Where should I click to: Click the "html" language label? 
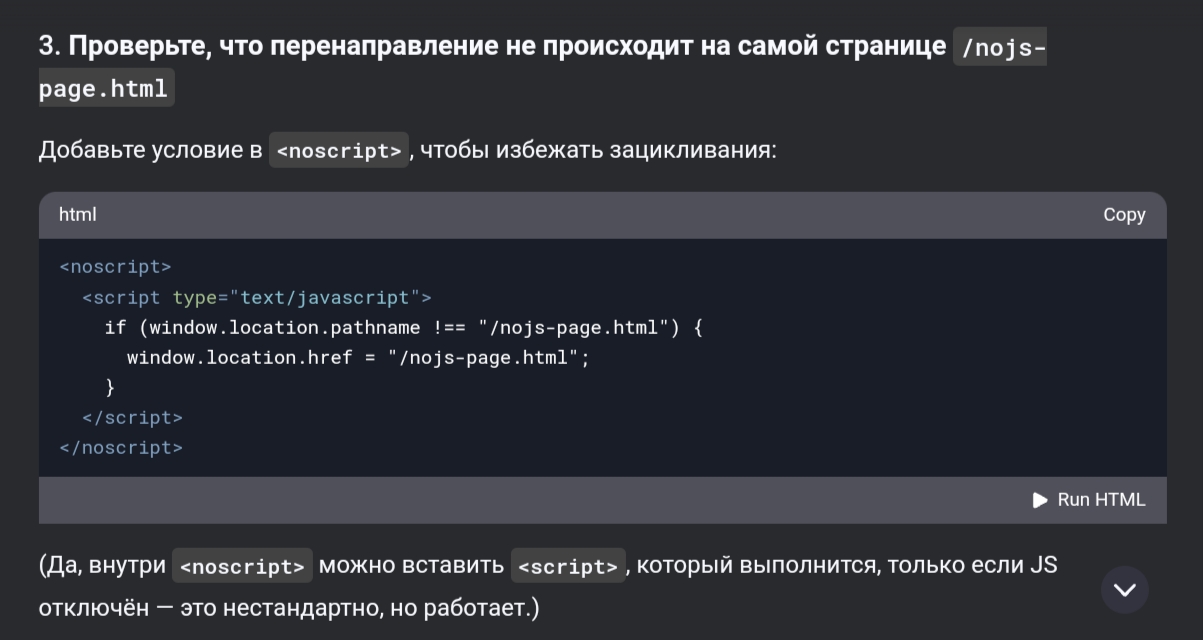tap(77, 215)
